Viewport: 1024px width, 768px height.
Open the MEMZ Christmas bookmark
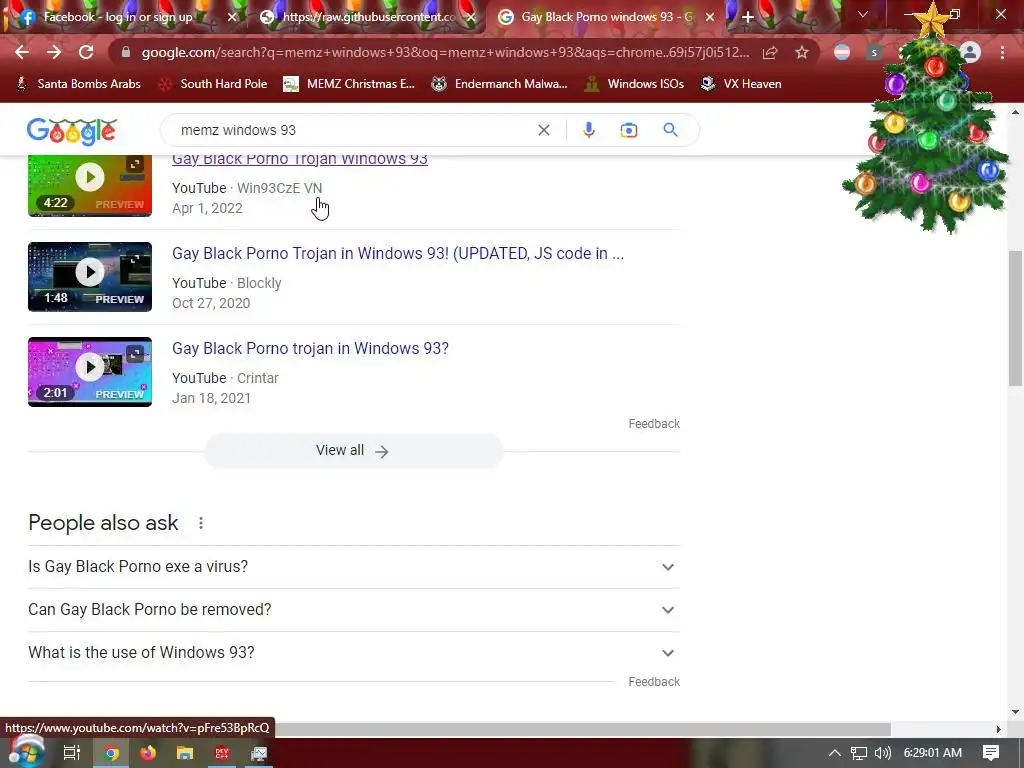pyautogui.click(x=349, y=84)
